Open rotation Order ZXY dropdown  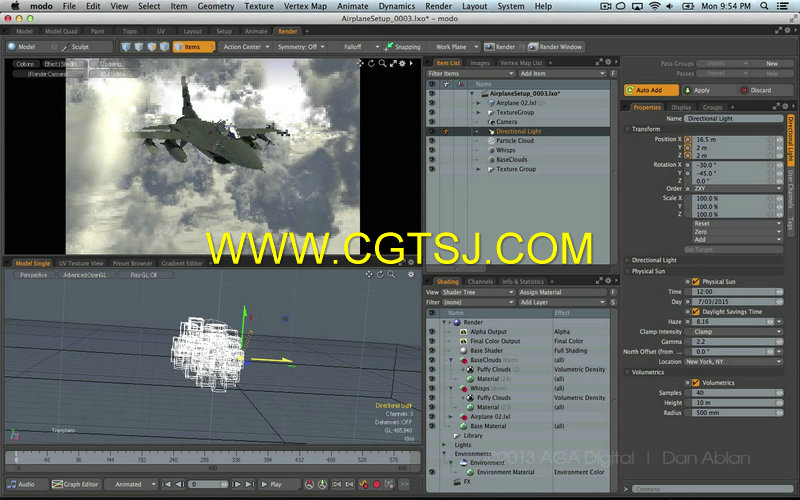[x=737, y=188]
